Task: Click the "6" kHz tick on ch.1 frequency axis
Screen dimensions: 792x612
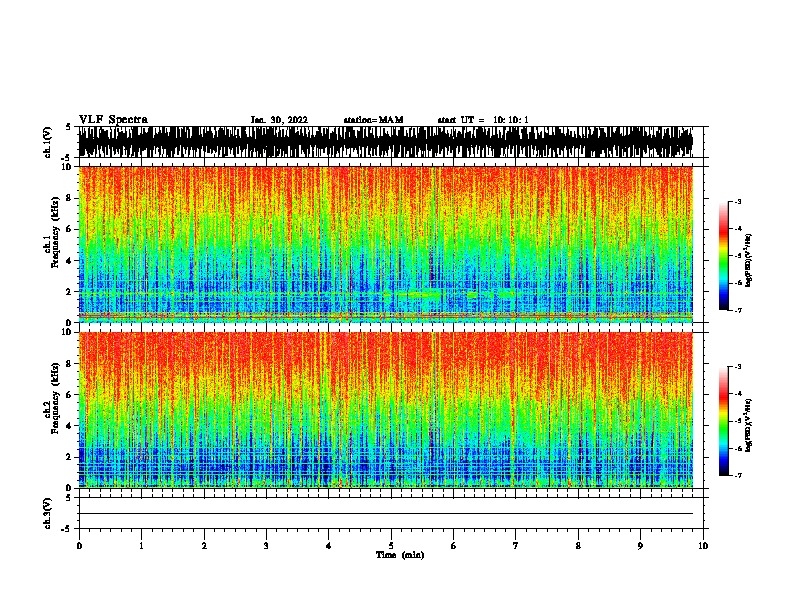Action: click(x=69, y=229)
